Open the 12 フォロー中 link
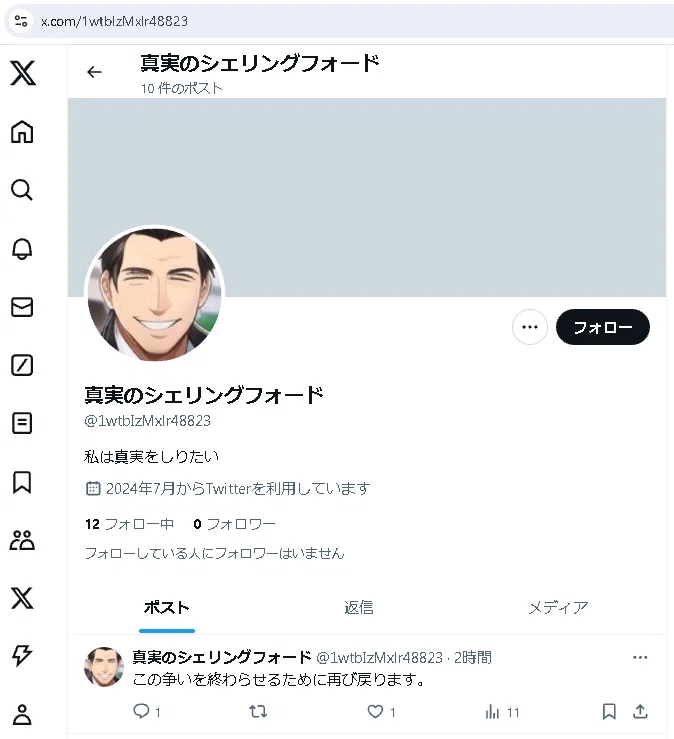674x739 pixels. (130, 524)
